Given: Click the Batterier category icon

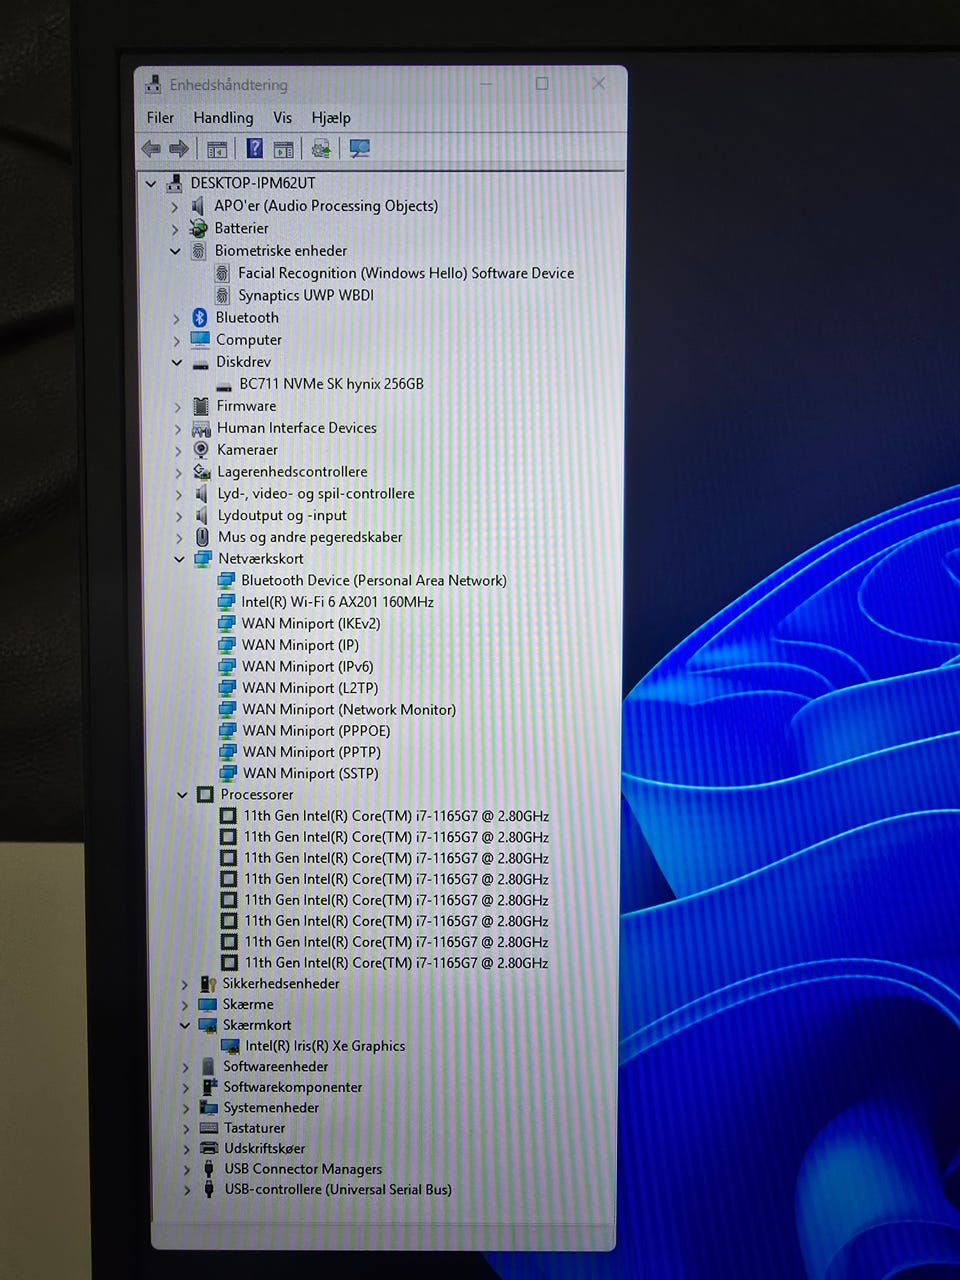Looking at the screenshot, I should (x=199, y=228).
